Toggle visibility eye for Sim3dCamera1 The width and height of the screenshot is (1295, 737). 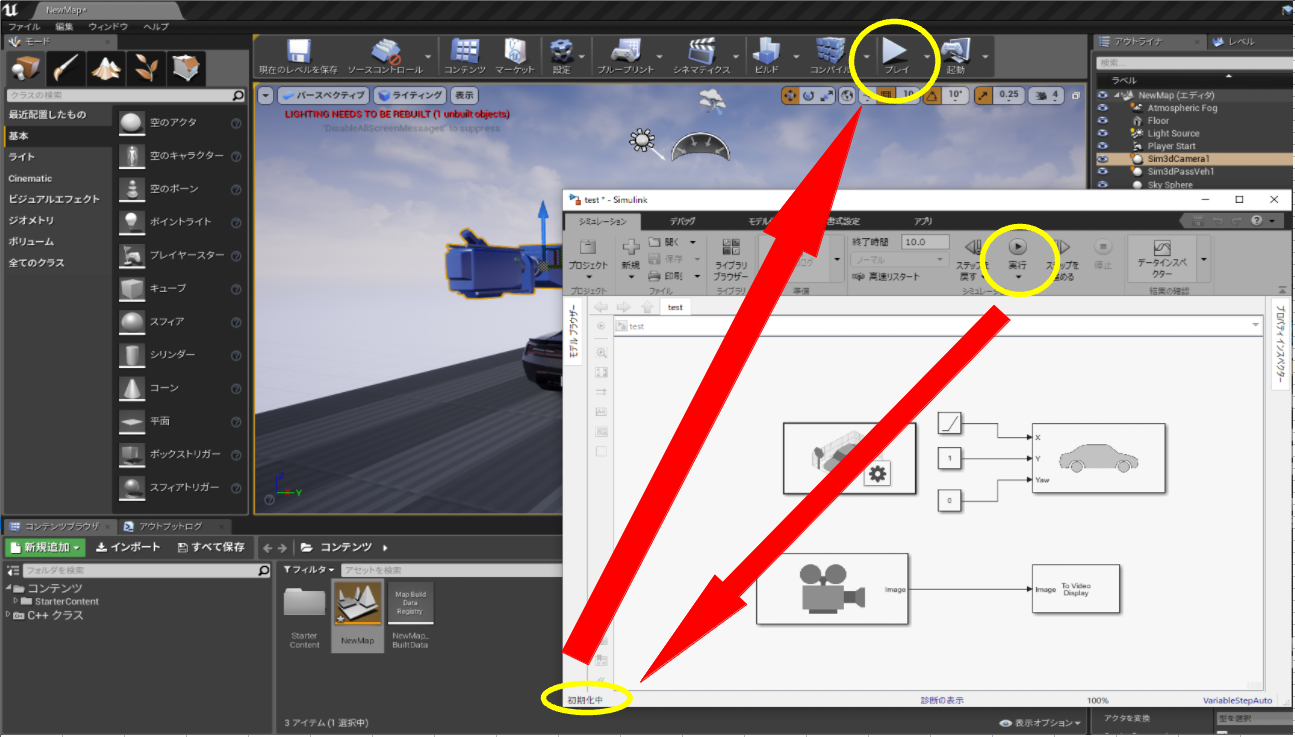(x=1103, y=159)
